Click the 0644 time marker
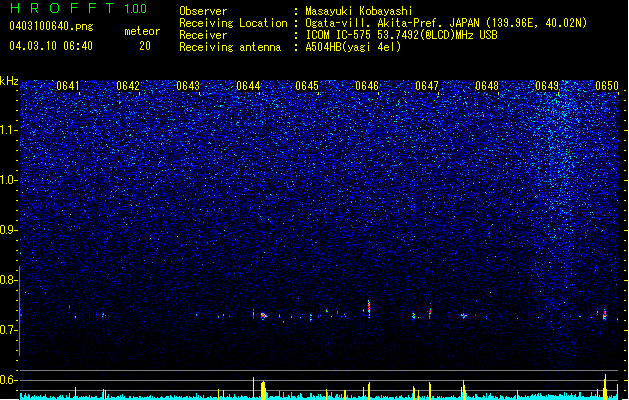 coord(248,86)
